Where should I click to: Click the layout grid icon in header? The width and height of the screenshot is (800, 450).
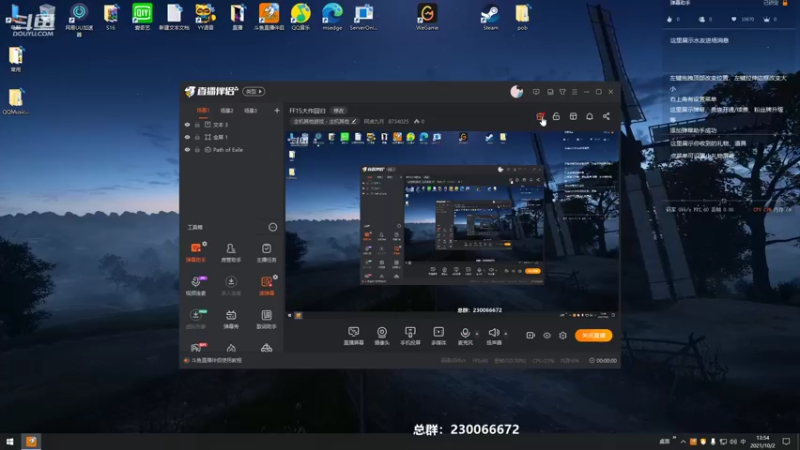573,116
